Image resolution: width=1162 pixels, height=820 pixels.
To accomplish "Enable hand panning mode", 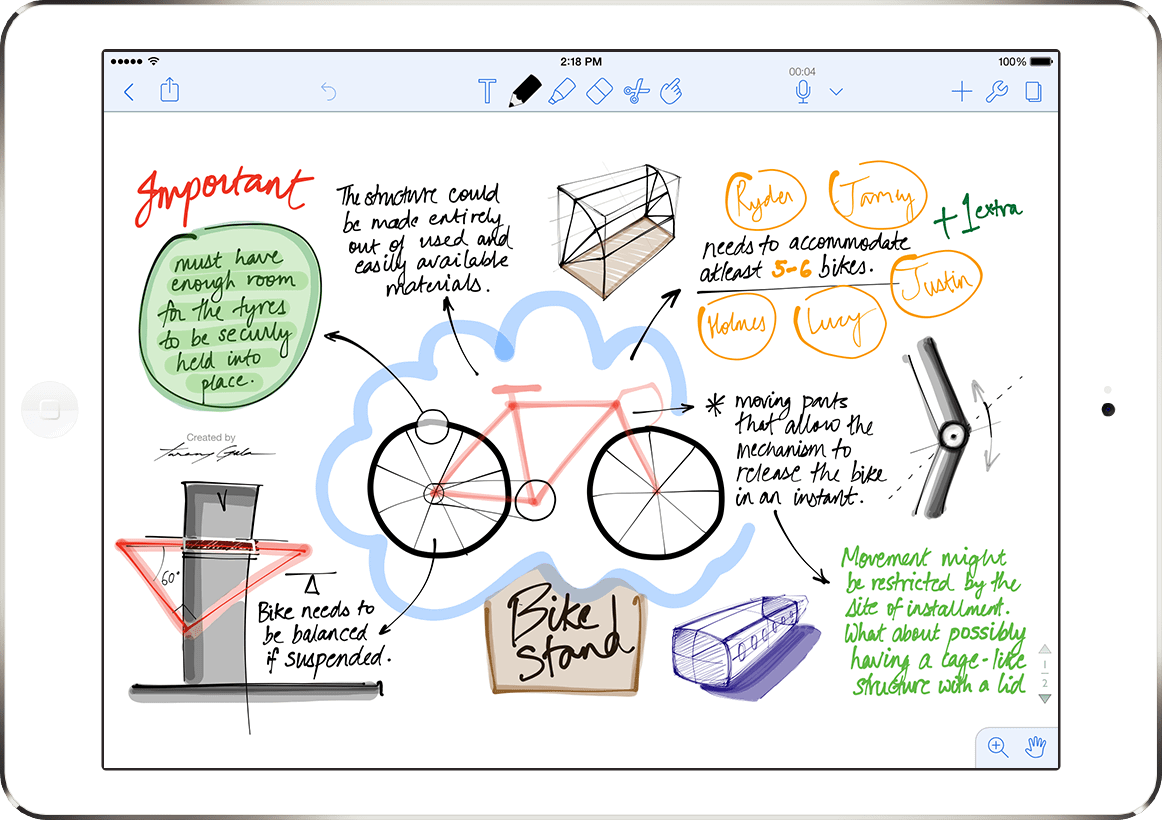I will point(1035,747).
